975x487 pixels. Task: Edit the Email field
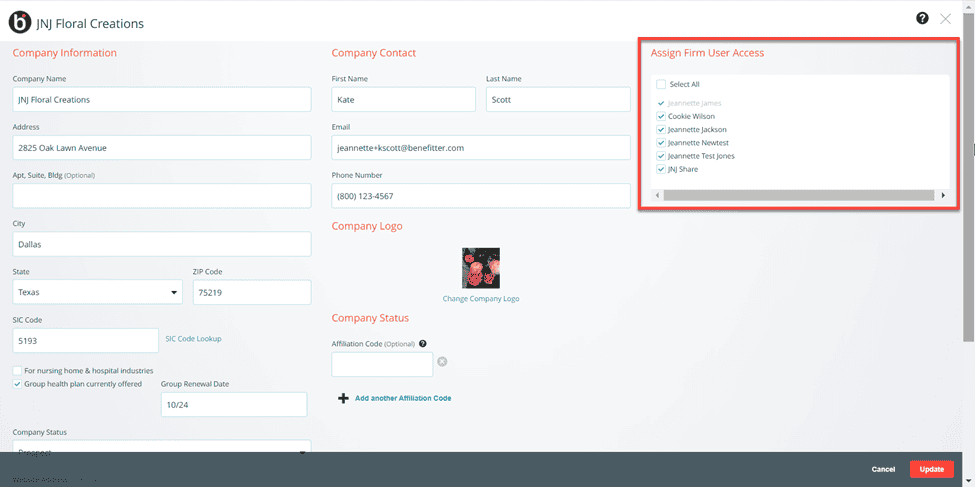(x=481, y=147)
